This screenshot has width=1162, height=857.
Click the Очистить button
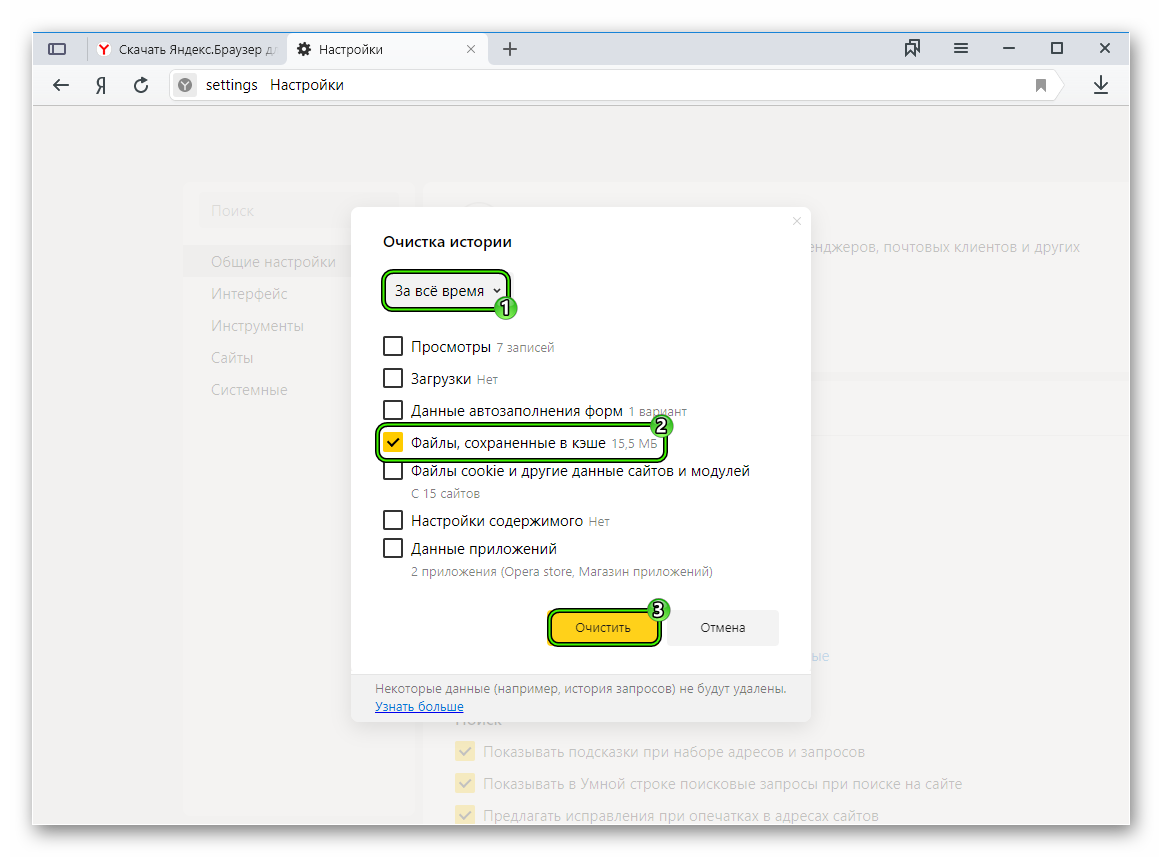(603, 627)
